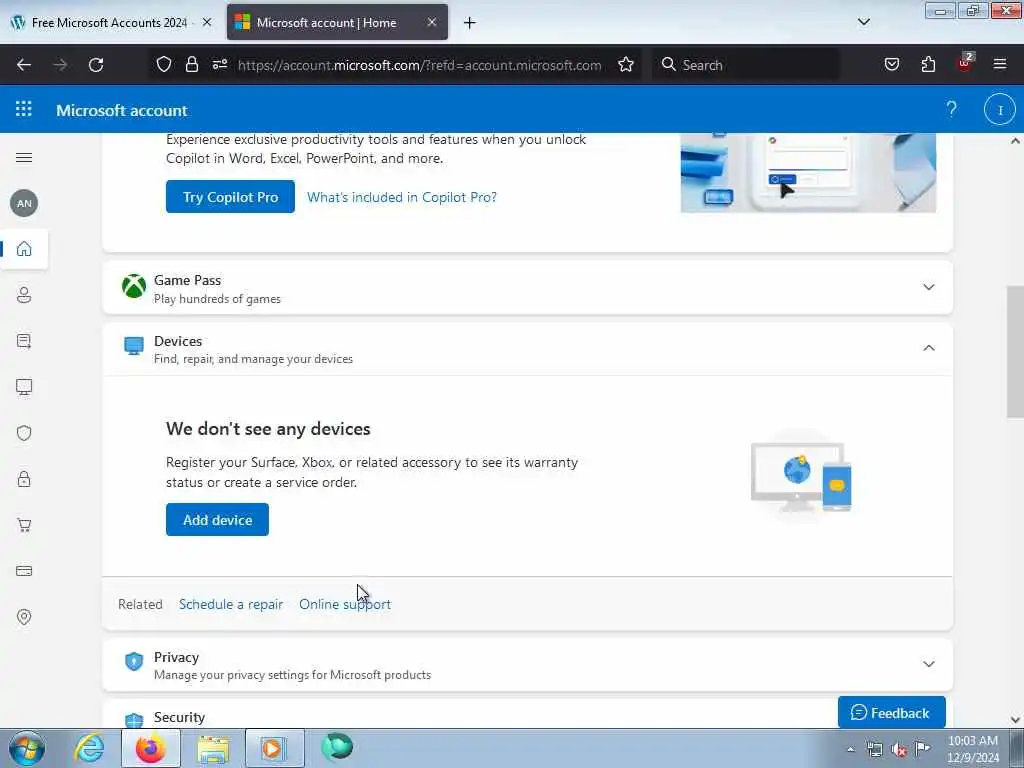Close the Free Microsoft Accounts 2024 tab

tap(207, 22)
